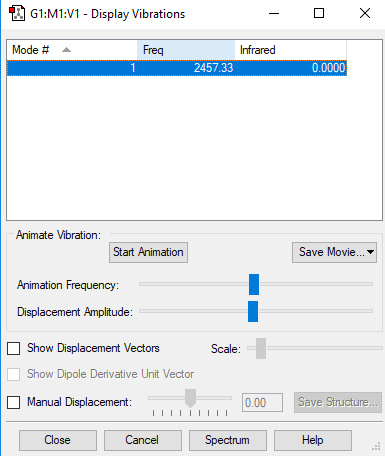Image resolution: width=385 pixels, height=456 pixels.
Task: Click the Animation Frequency slider handle
Action: tap(254, 284)
